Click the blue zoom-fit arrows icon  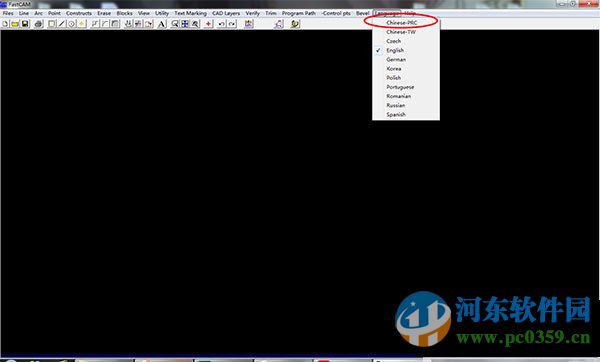pyautogui.click(x=185, y=24)
